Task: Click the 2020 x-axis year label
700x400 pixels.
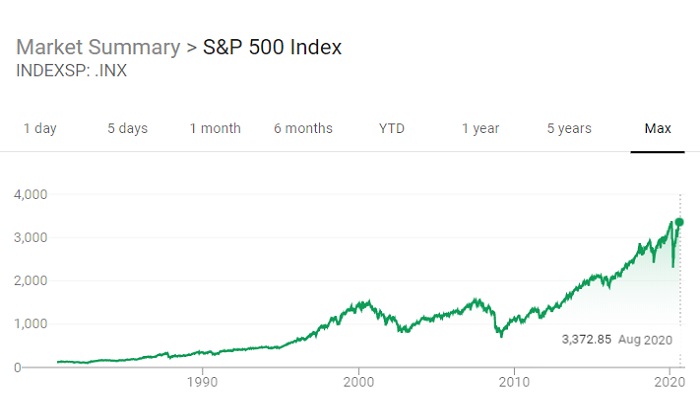Action: [x=669, y=382]
